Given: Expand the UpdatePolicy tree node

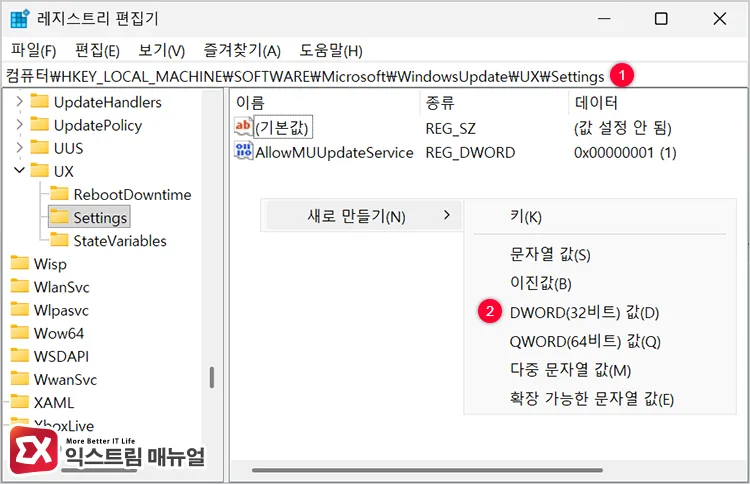Looking at the screenshot, I should 19,124.
